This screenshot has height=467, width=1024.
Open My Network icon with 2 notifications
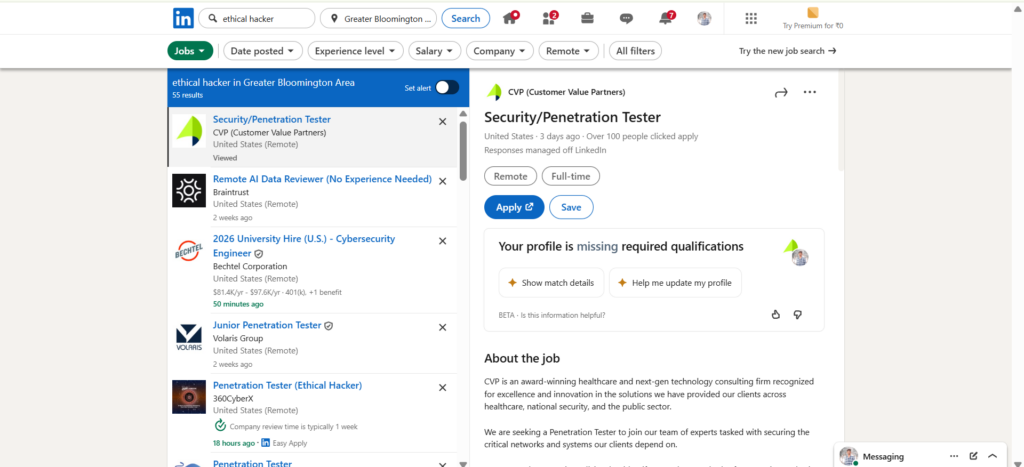click(x=549, y=18)
